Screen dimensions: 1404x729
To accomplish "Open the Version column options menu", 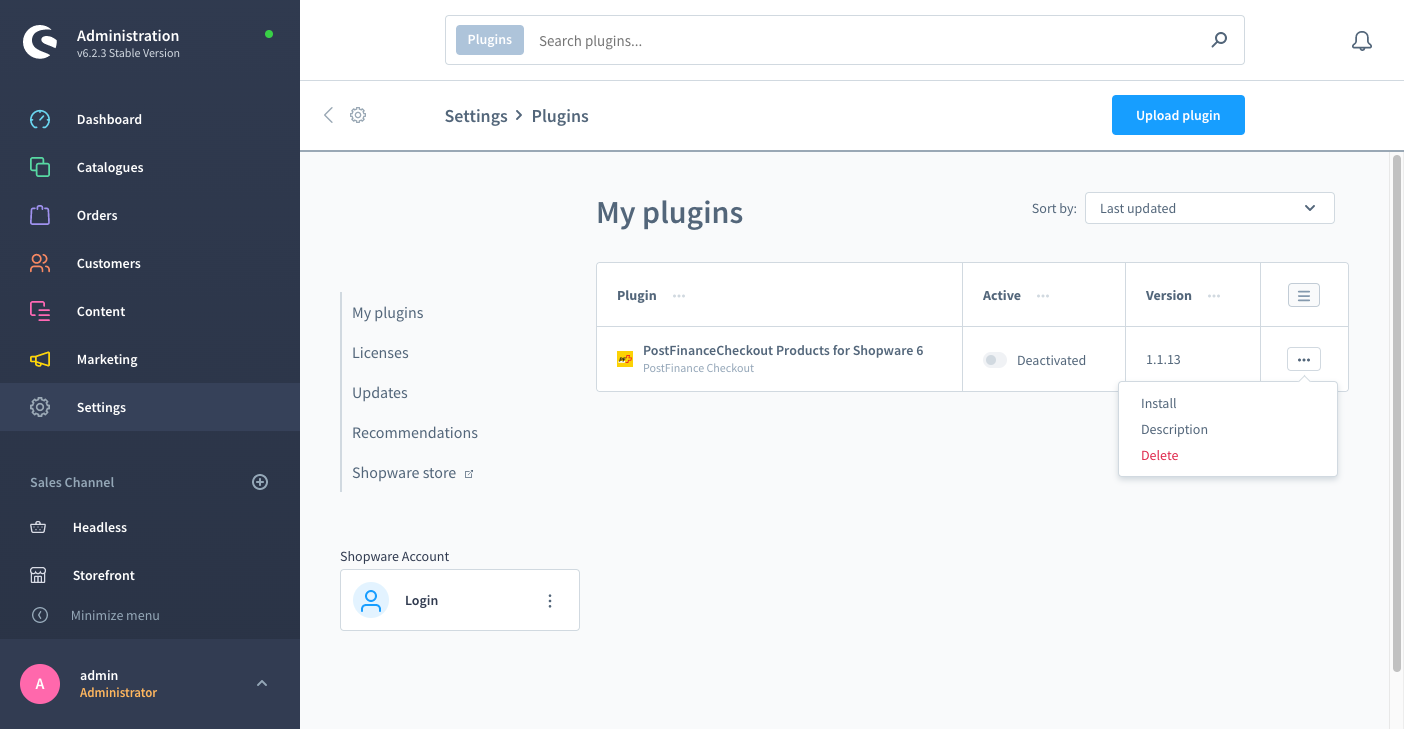I will 1214,296.
